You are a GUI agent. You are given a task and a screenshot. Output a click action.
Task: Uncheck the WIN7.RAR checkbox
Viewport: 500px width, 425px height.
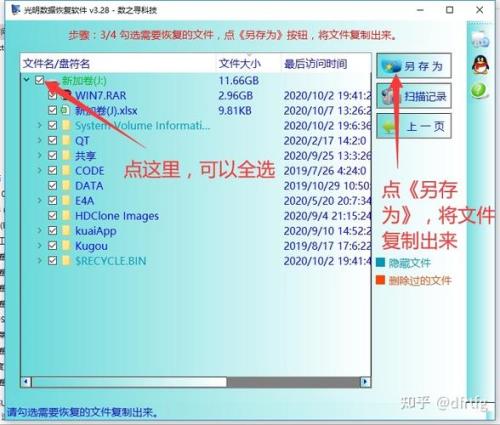pos(52,95)
